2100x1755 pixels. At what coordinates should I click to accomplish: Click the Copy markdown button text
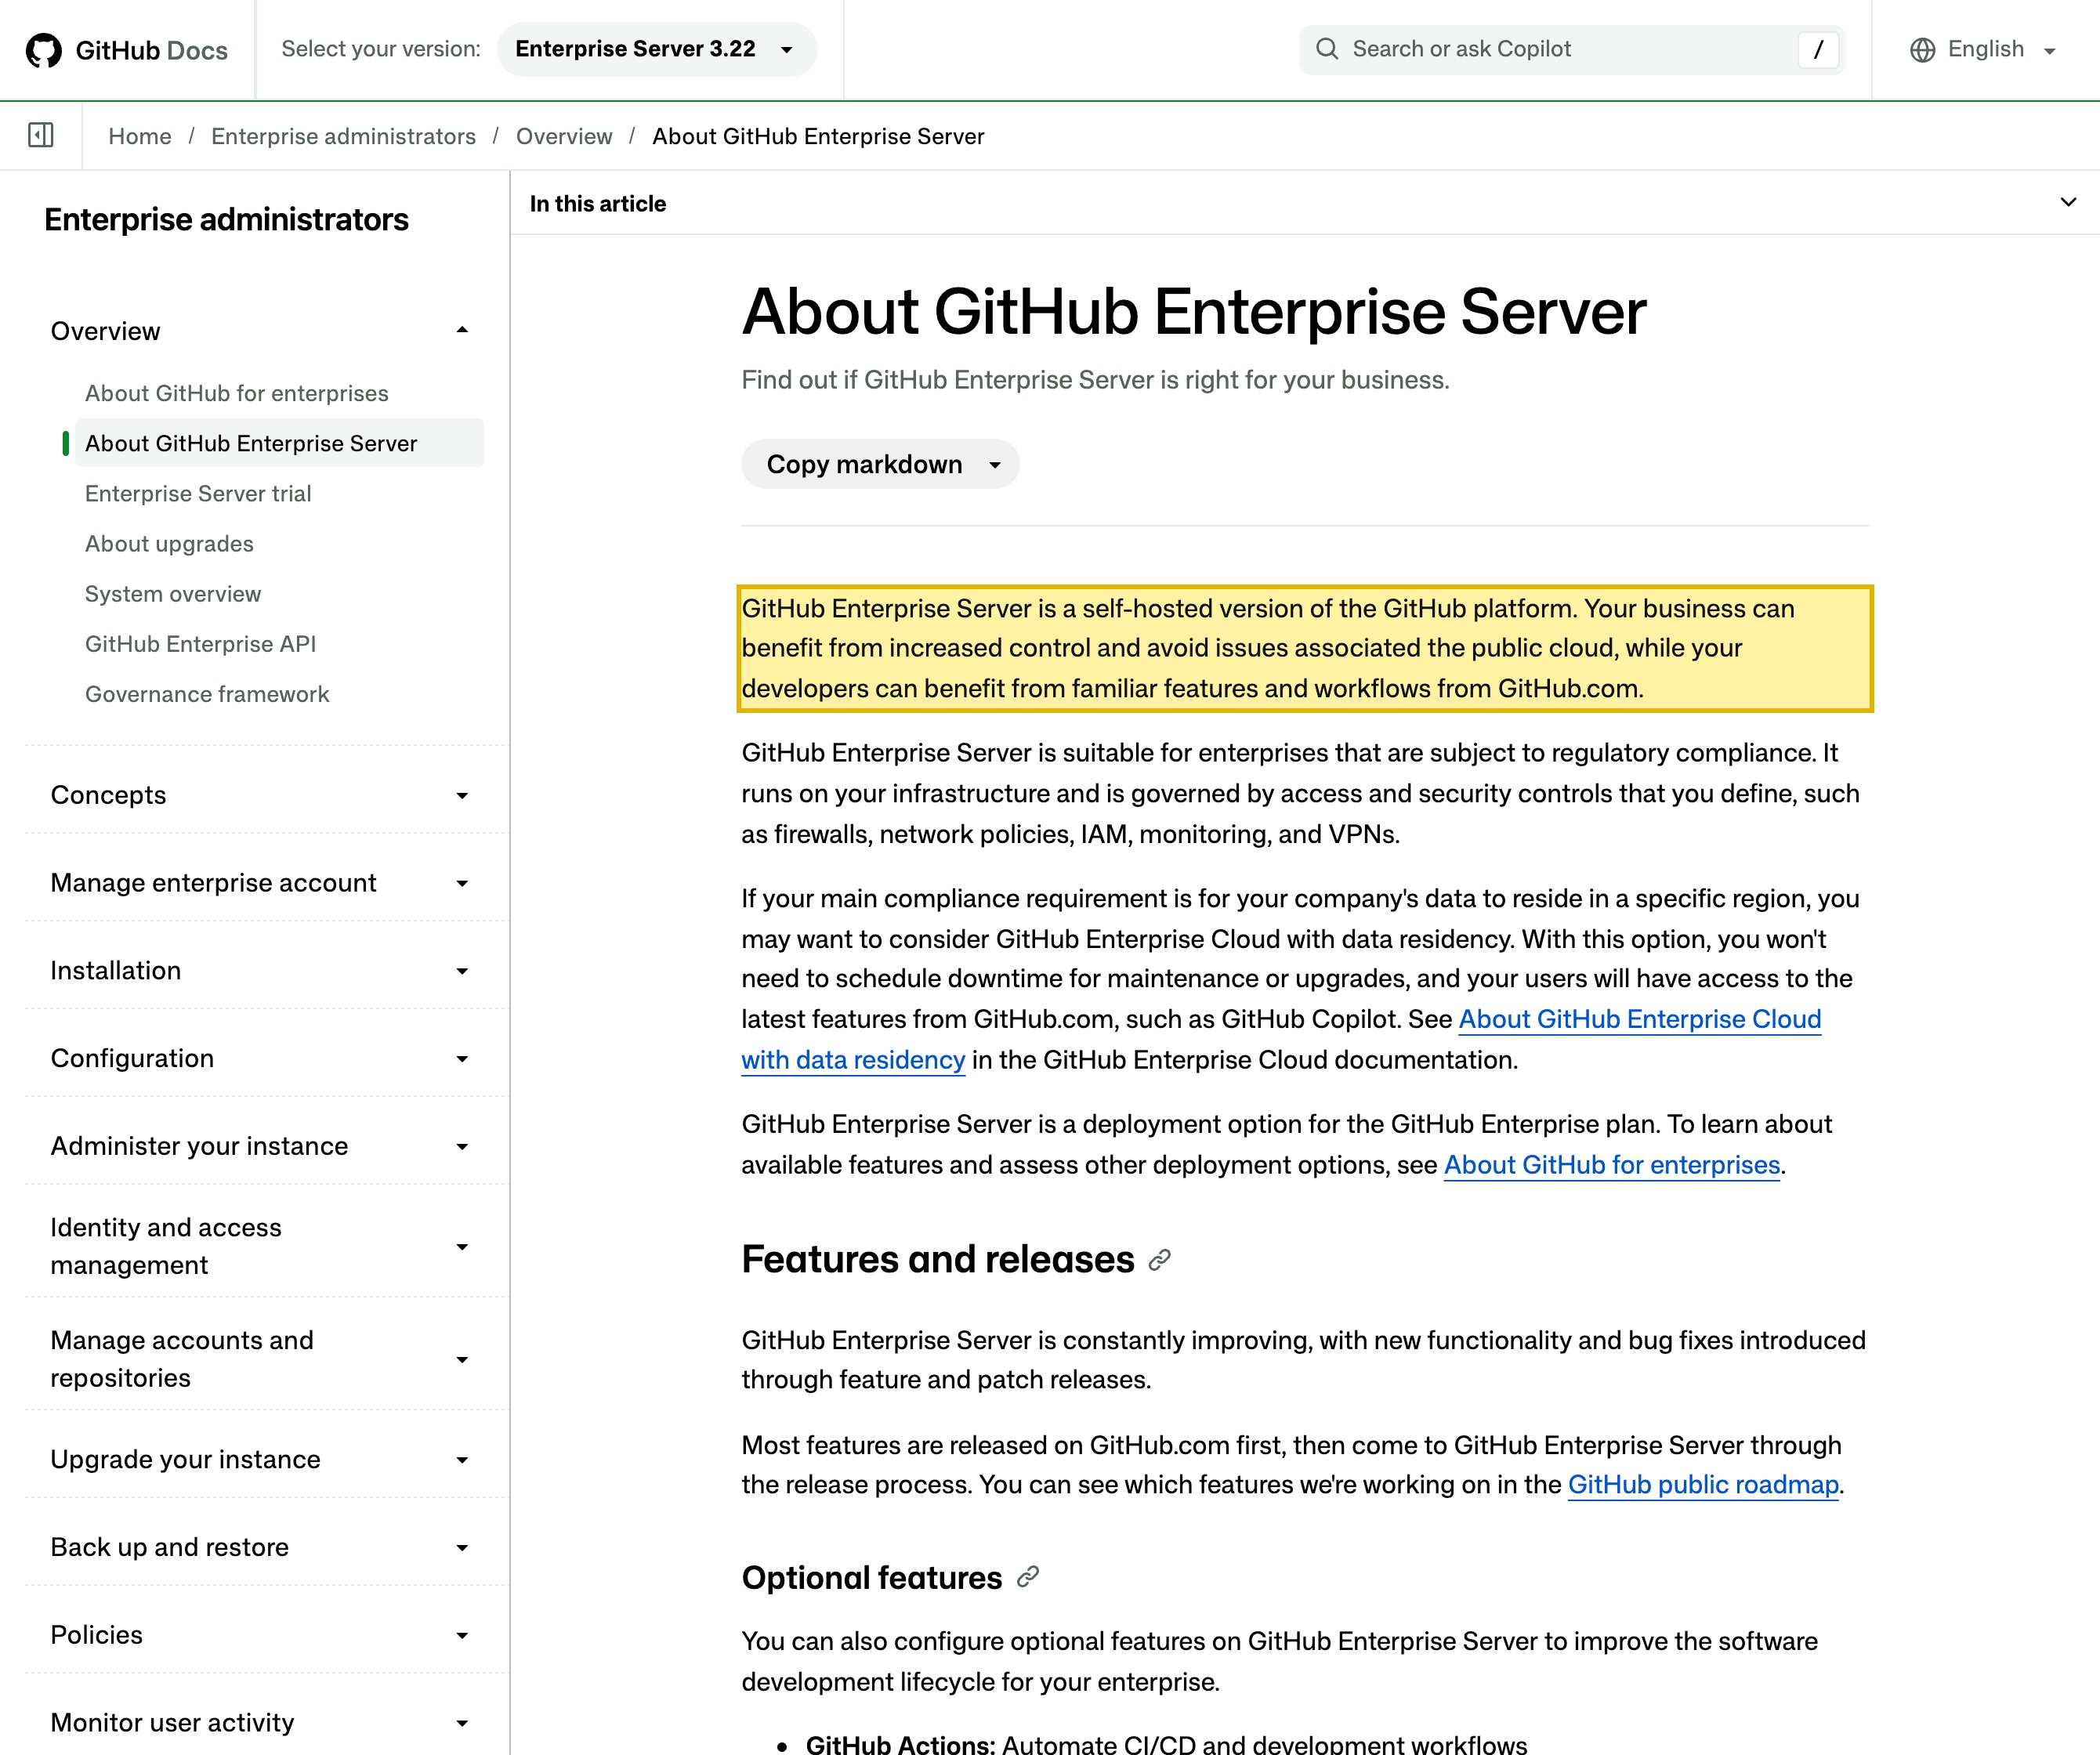tap(864, 465)
